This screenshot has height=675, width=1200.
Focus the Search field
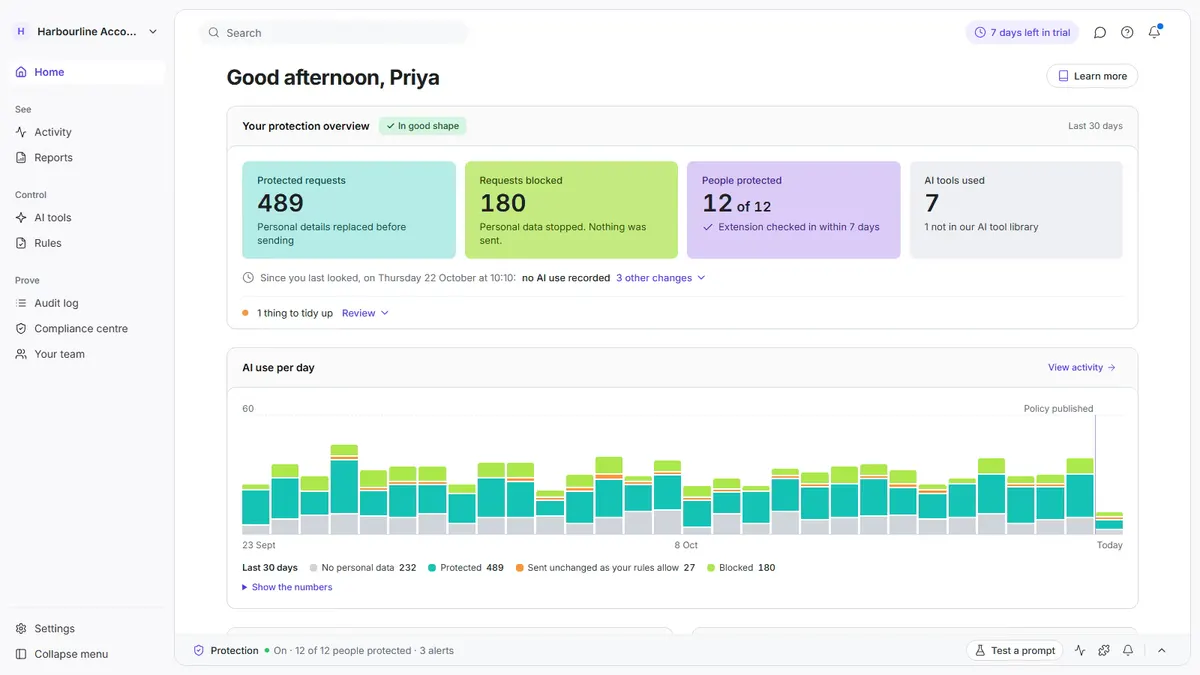click(x=334, y=33)
